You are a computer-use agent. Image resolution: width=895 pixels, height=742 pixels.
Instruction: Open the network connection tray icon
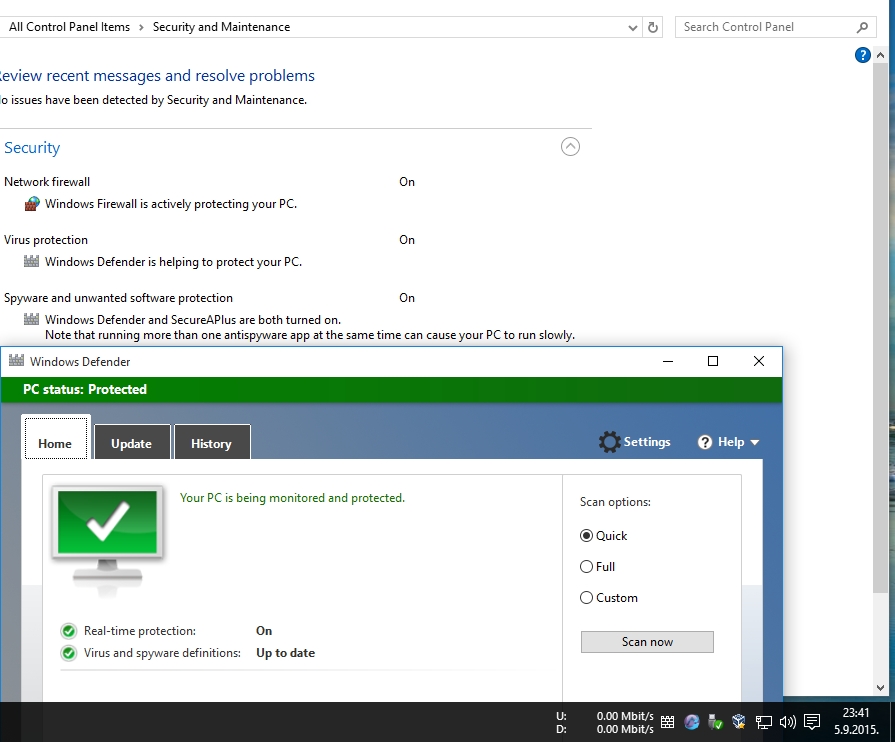(764, 723)
